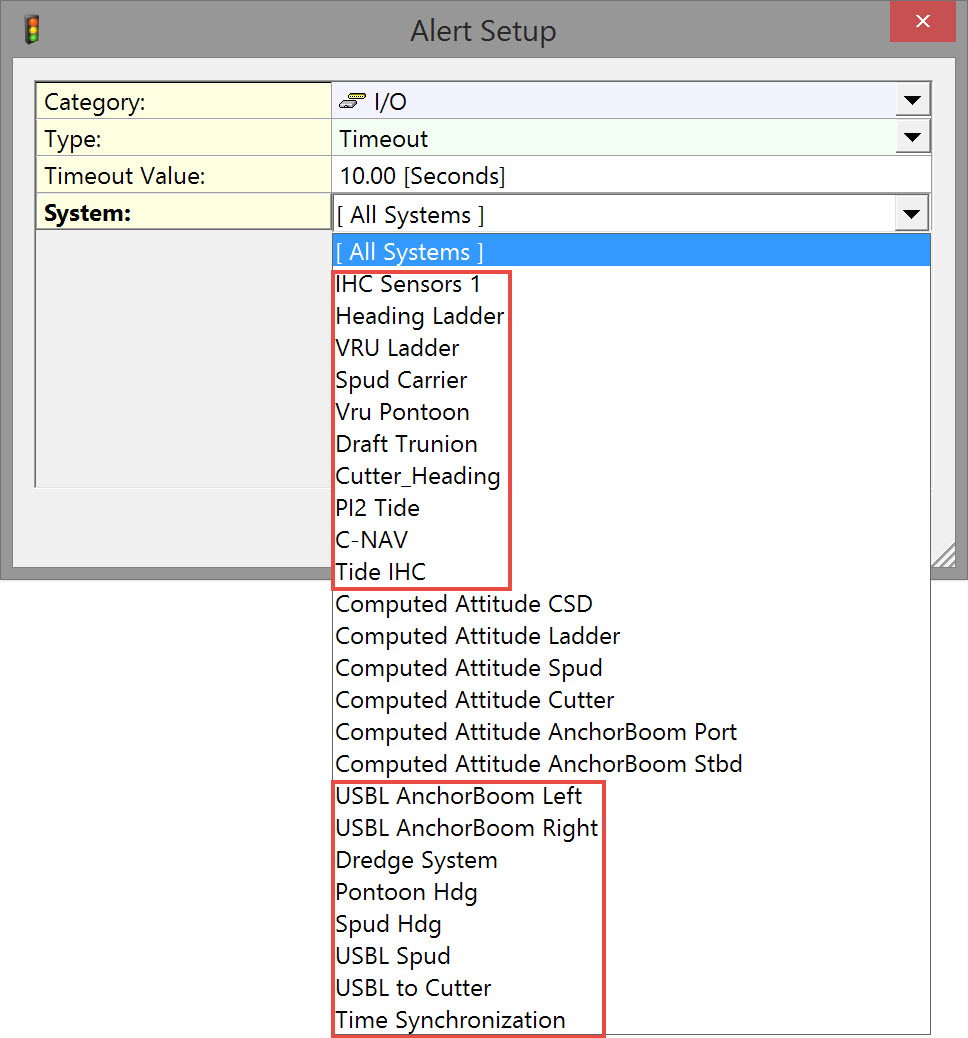
Task: Select Computed Attitude AnchorBoom Port
Action: pyautogui.click(x=536, y=733)
